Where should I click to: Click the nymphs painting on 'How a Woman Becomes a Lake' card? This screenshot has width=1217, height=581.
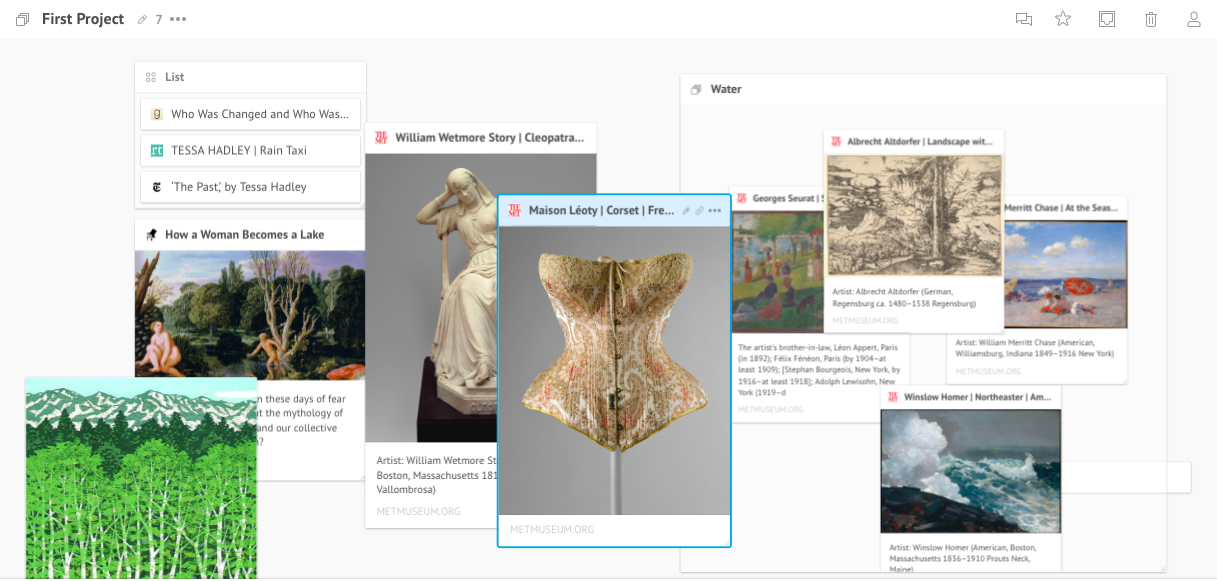tap(250, 315)
